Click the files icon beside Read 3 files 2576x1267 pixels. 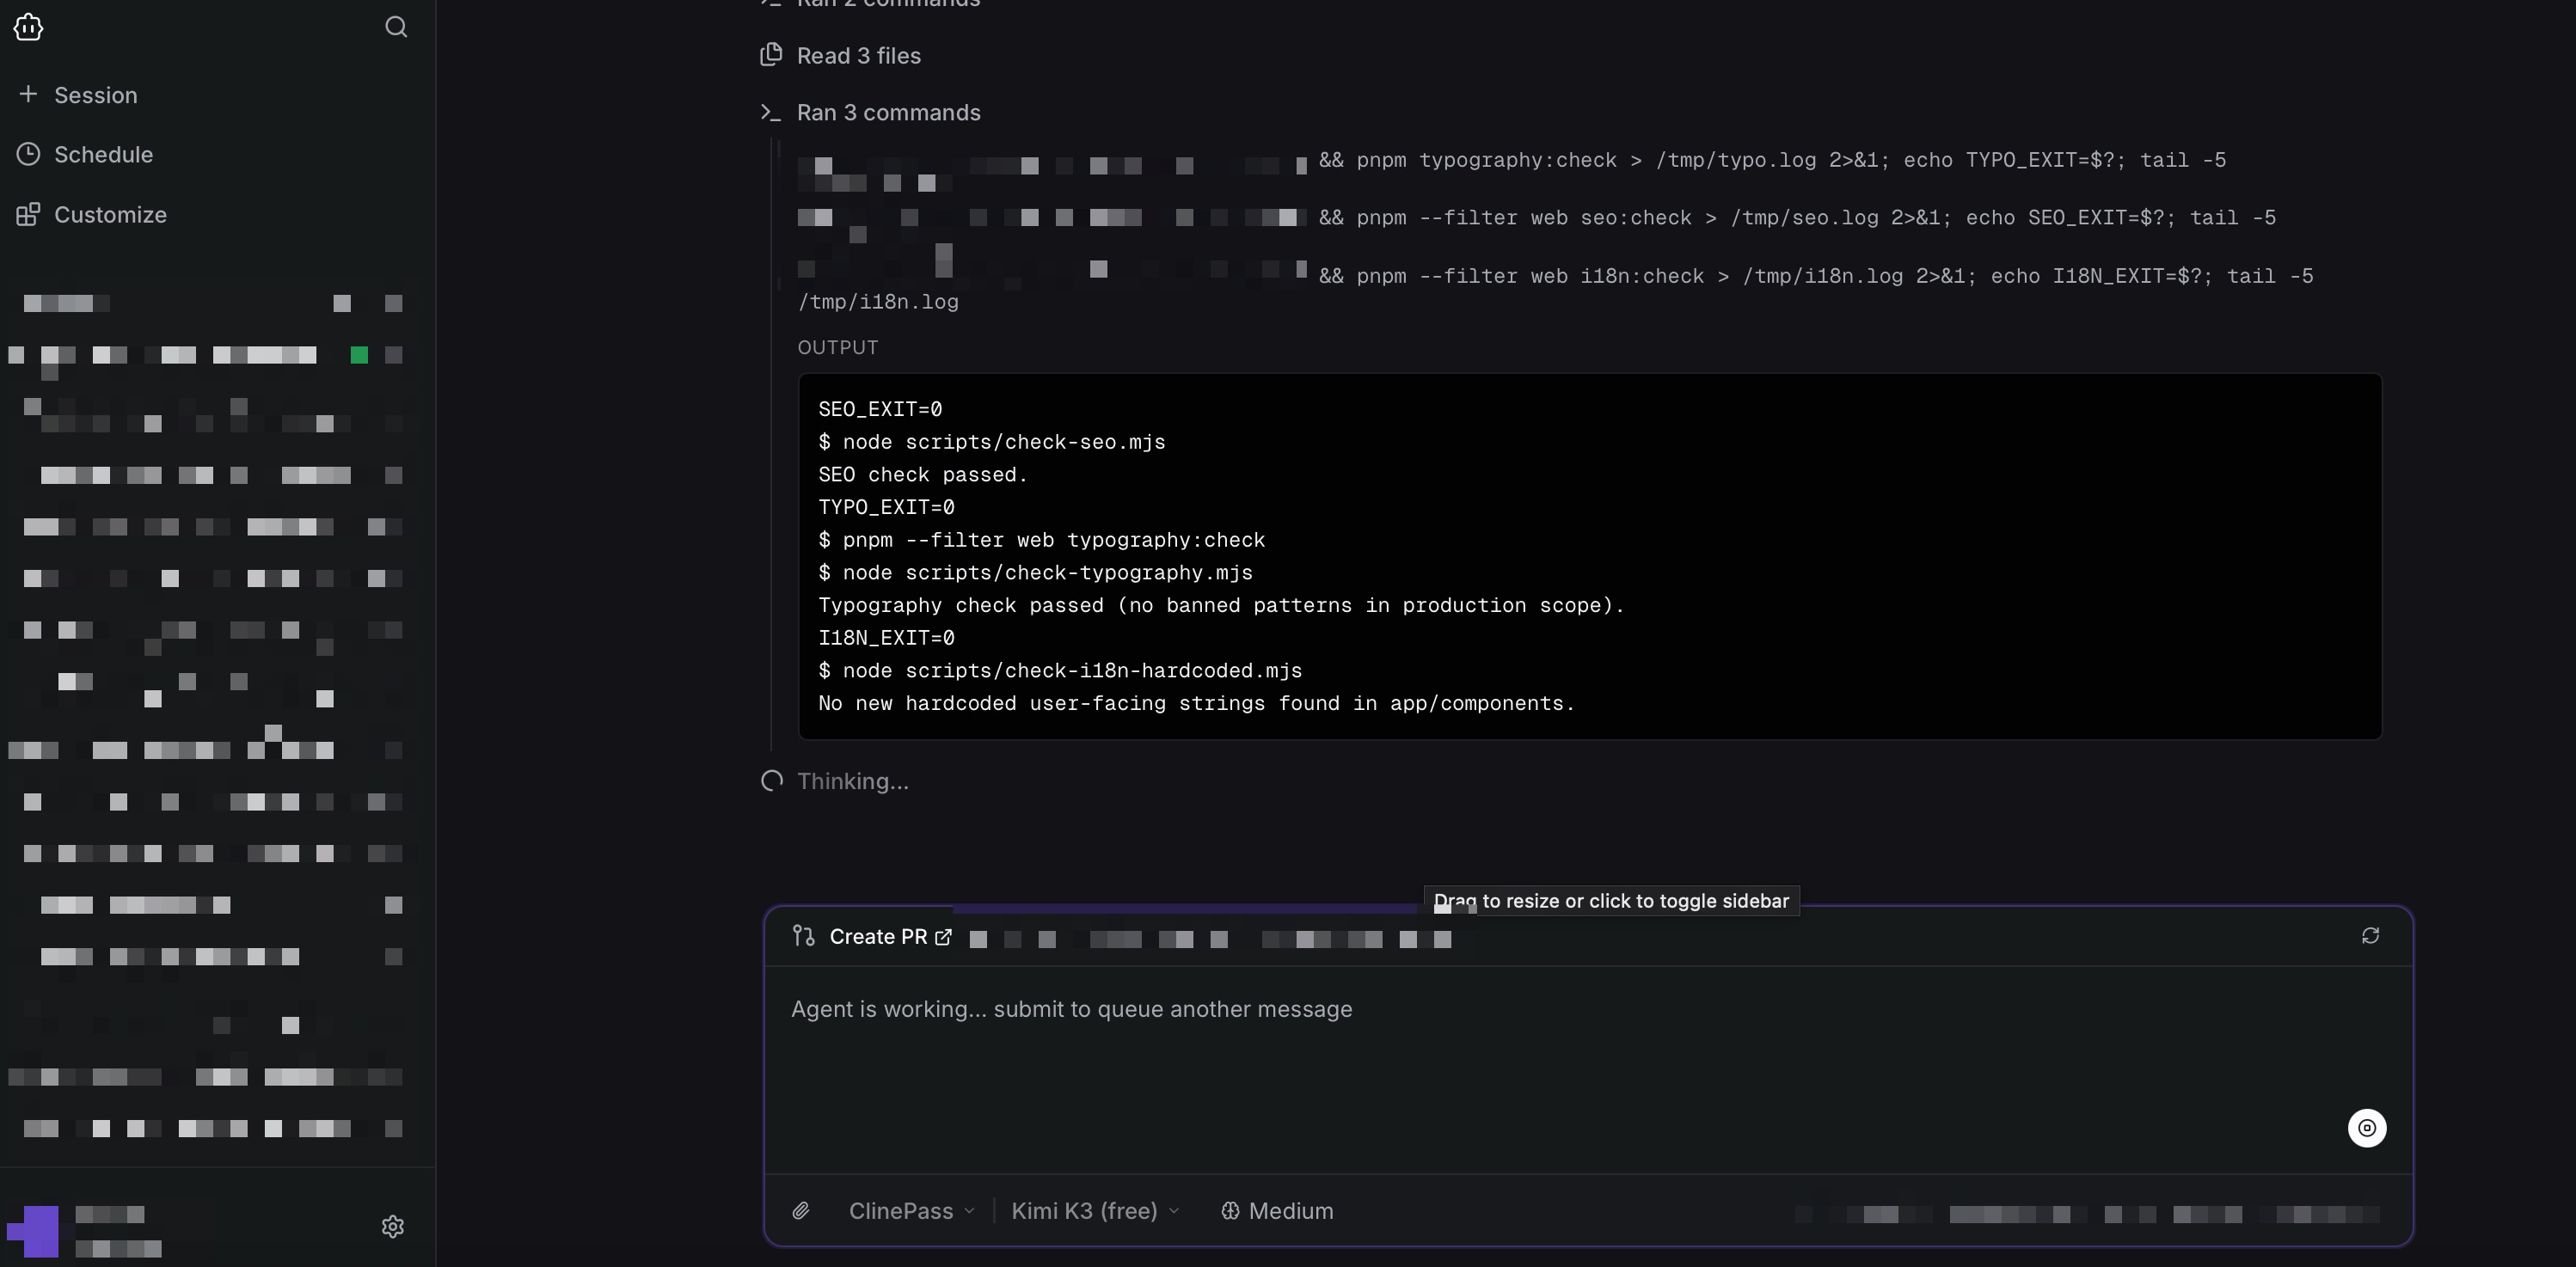click(771, 55)
